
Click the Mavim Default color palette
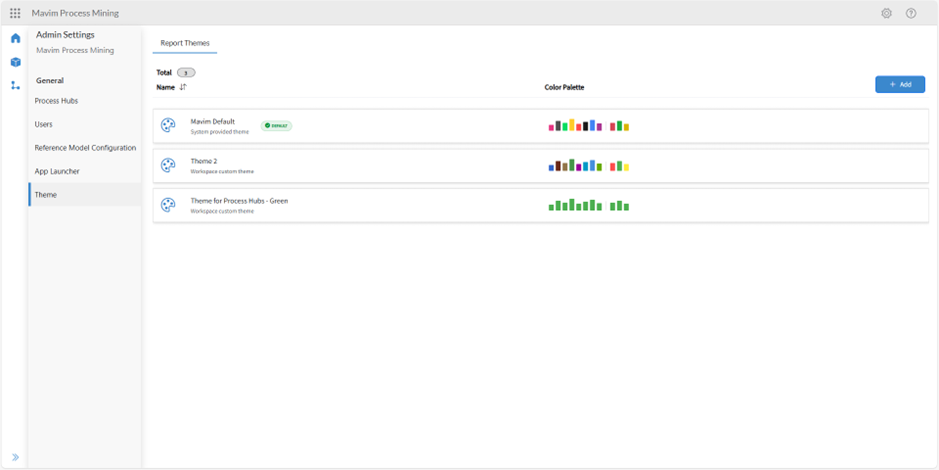pyautogui.click(x=588, y=125)
